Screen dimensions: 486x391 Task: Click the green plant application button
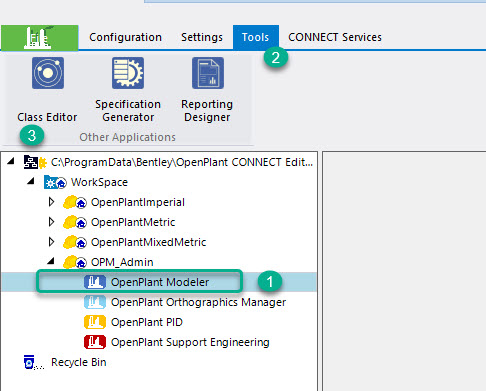40,38
